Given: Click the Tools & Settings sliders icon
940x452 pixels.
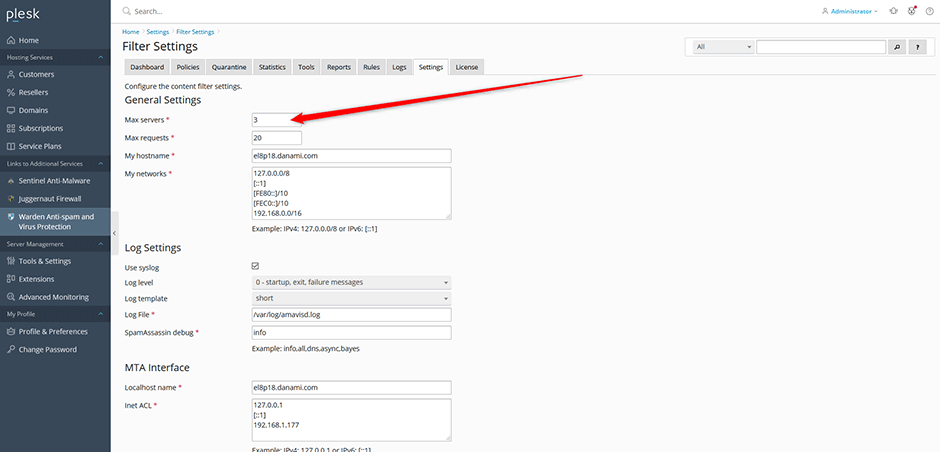Looking at the screenshot, I should tap(11, 261).
